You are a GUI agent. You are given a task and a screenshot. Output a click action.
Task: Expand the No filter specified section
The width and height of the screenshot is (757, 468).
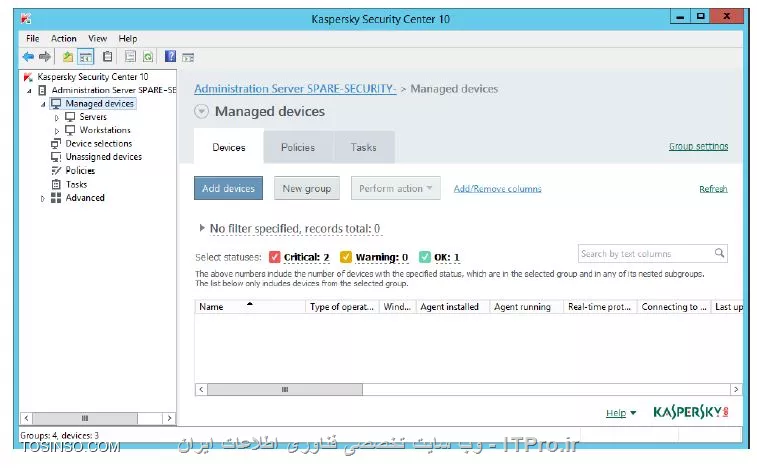tap(202, 228)
